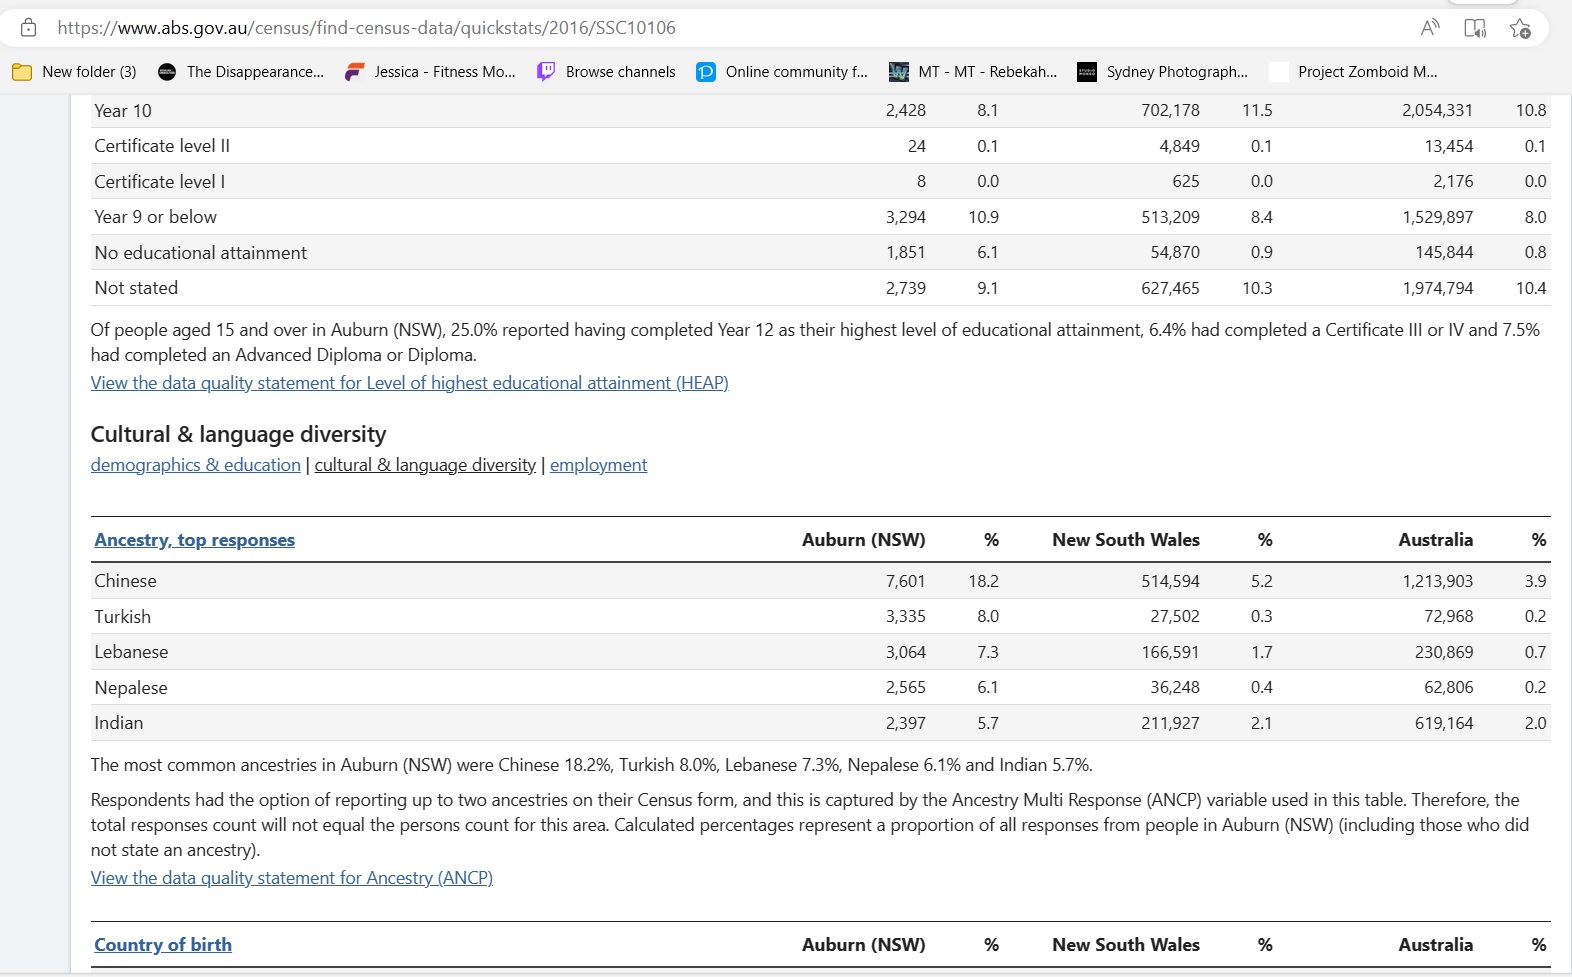This screenshot has height=977, width=1572.
Task: Jump to cultural & language diversity section
Action: (x=425, y=465)
